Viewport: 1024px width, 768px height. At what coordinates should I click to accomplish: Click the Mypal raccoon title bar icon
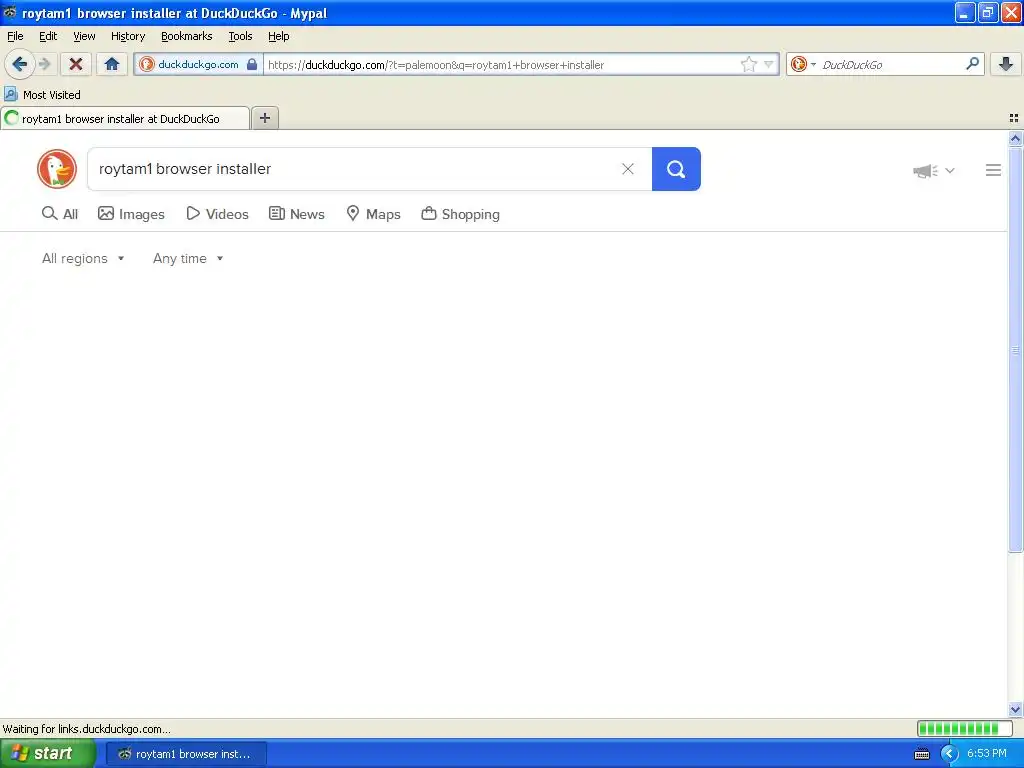coord(10,12)
